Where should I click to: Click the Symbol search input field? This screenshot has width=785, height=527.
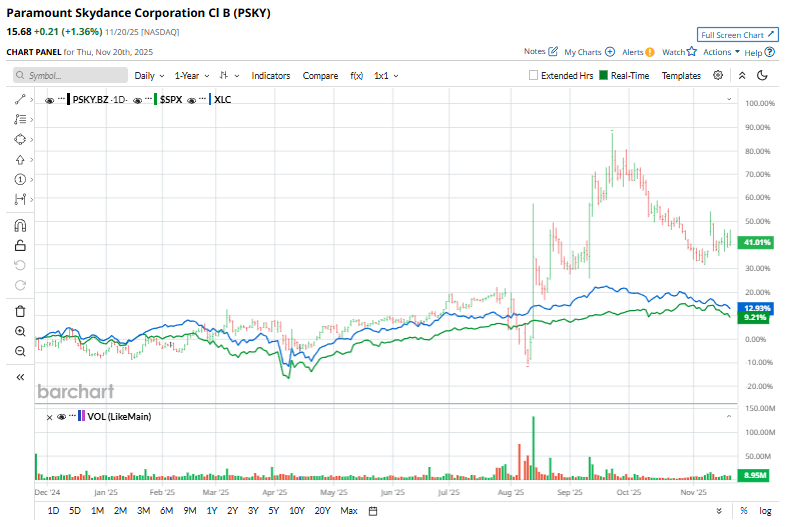(x=70, y=75)
